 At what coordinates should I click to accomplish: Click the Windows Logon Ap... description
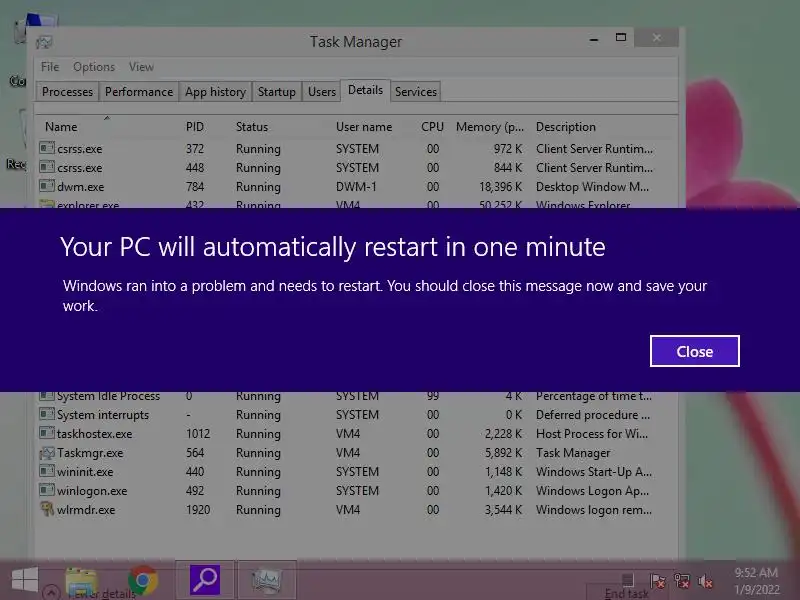pos(592,491)
